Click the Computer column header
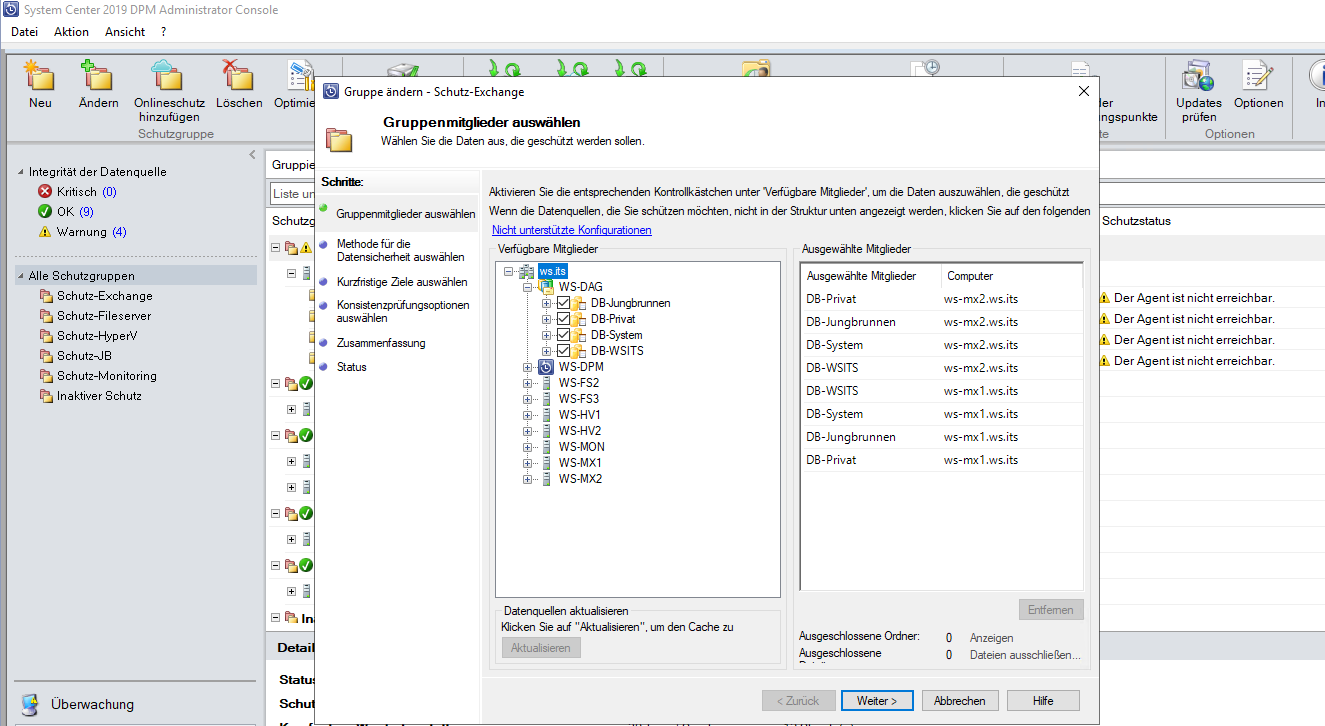Image resolution: width=1325 pixels, height=726 pixels. click(x=1011, y=276)
